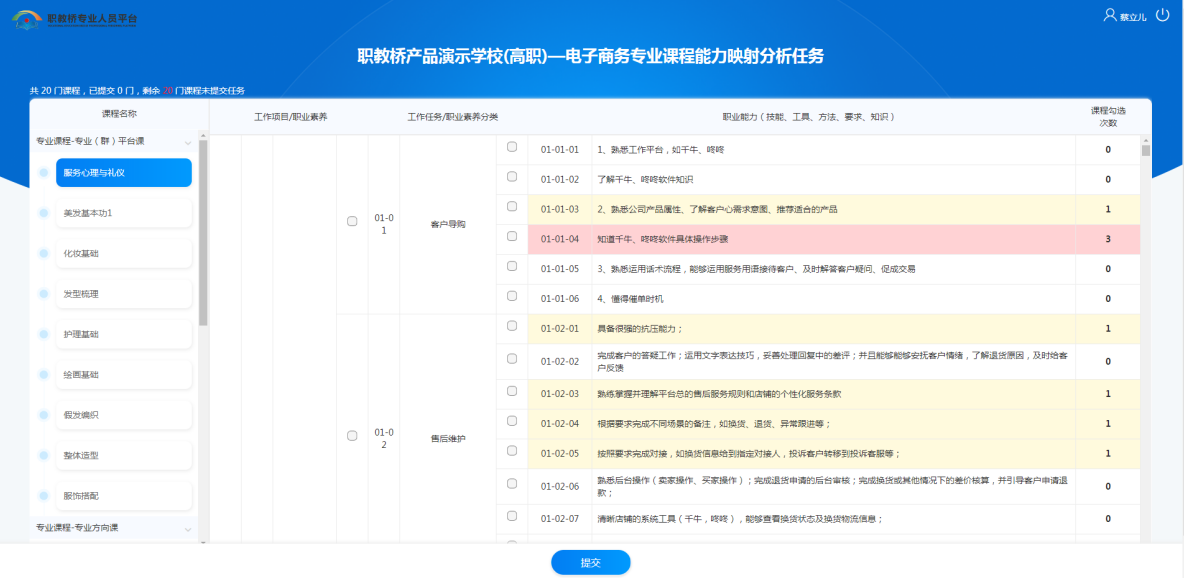Click the dot icon beside 服务心理与礼仪
This screenshot has height=578, width=1184.
[44, 172]
